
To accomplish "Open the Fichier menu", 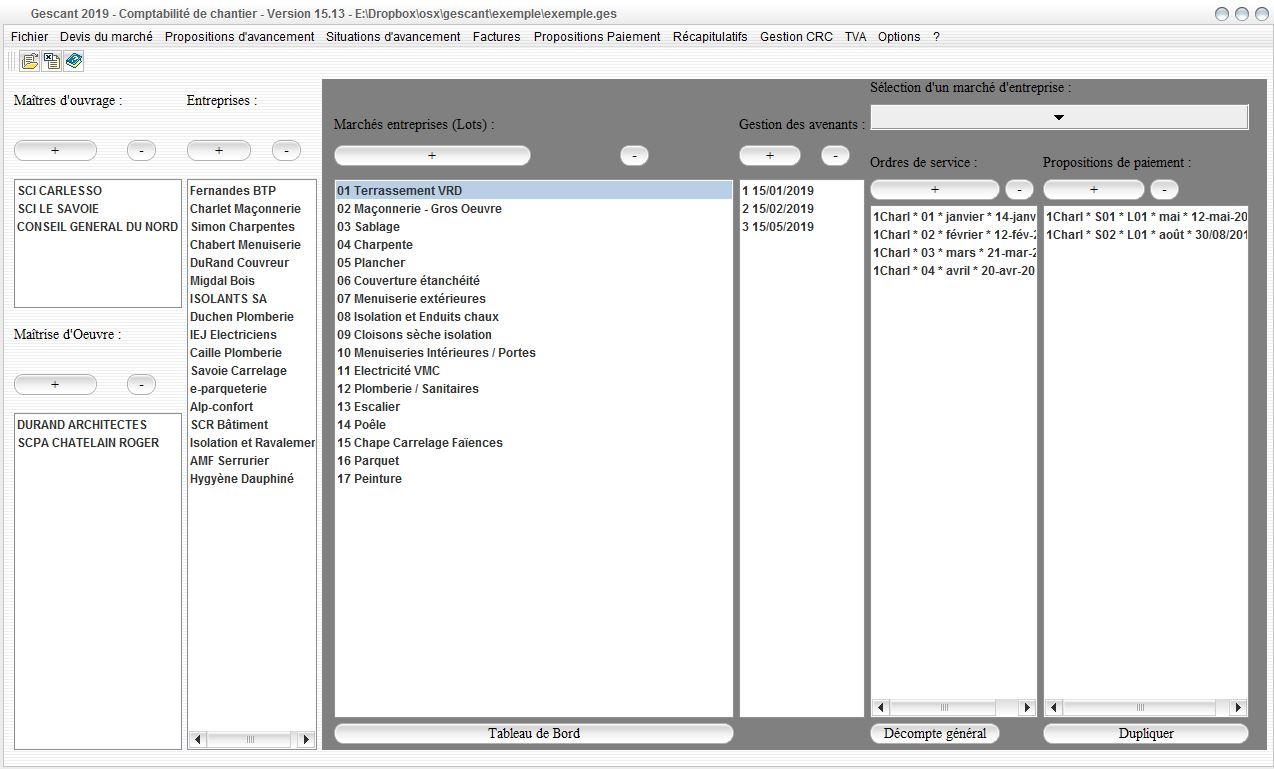I will 29,37.
